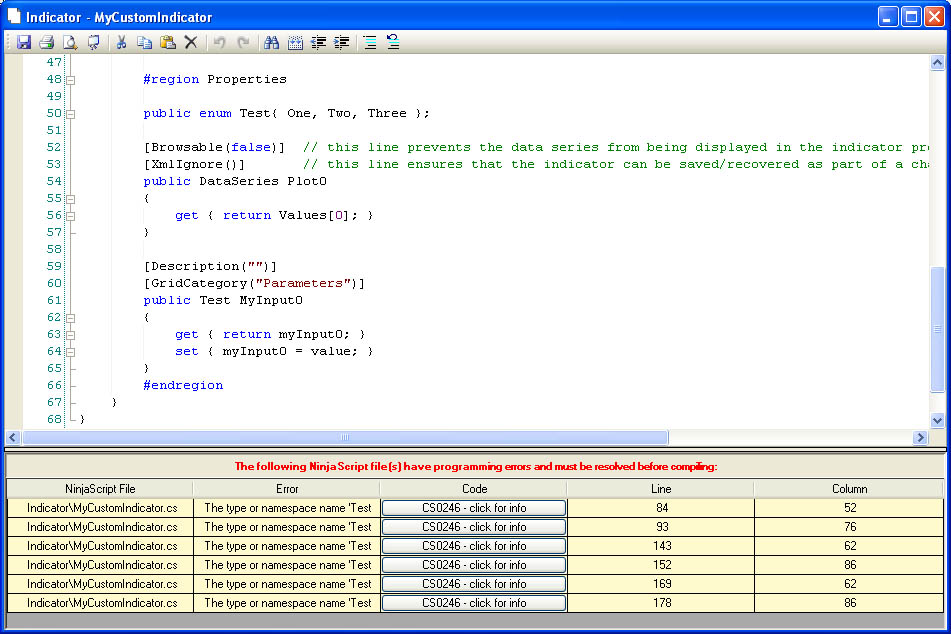
Task: Click the Save icon in toolbar
Action: 24,43
